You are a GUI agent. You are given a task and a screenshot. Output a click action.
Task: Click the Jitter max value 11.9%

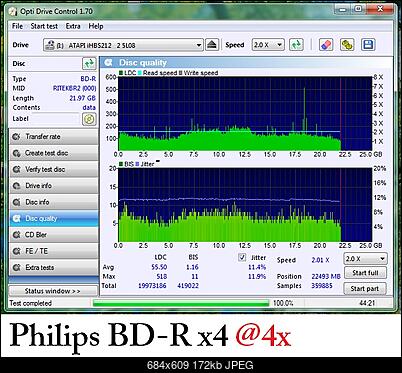pyautogui.click(x=257, y=276)
